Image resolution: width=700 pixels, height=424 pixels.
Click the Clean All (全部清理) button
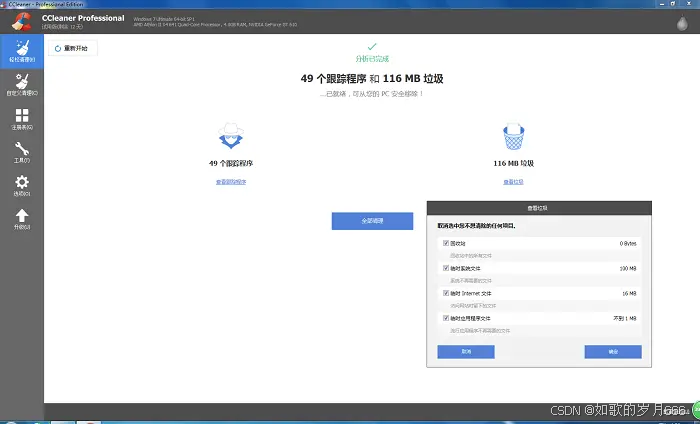pyautogui.click(x=372, y=221)
